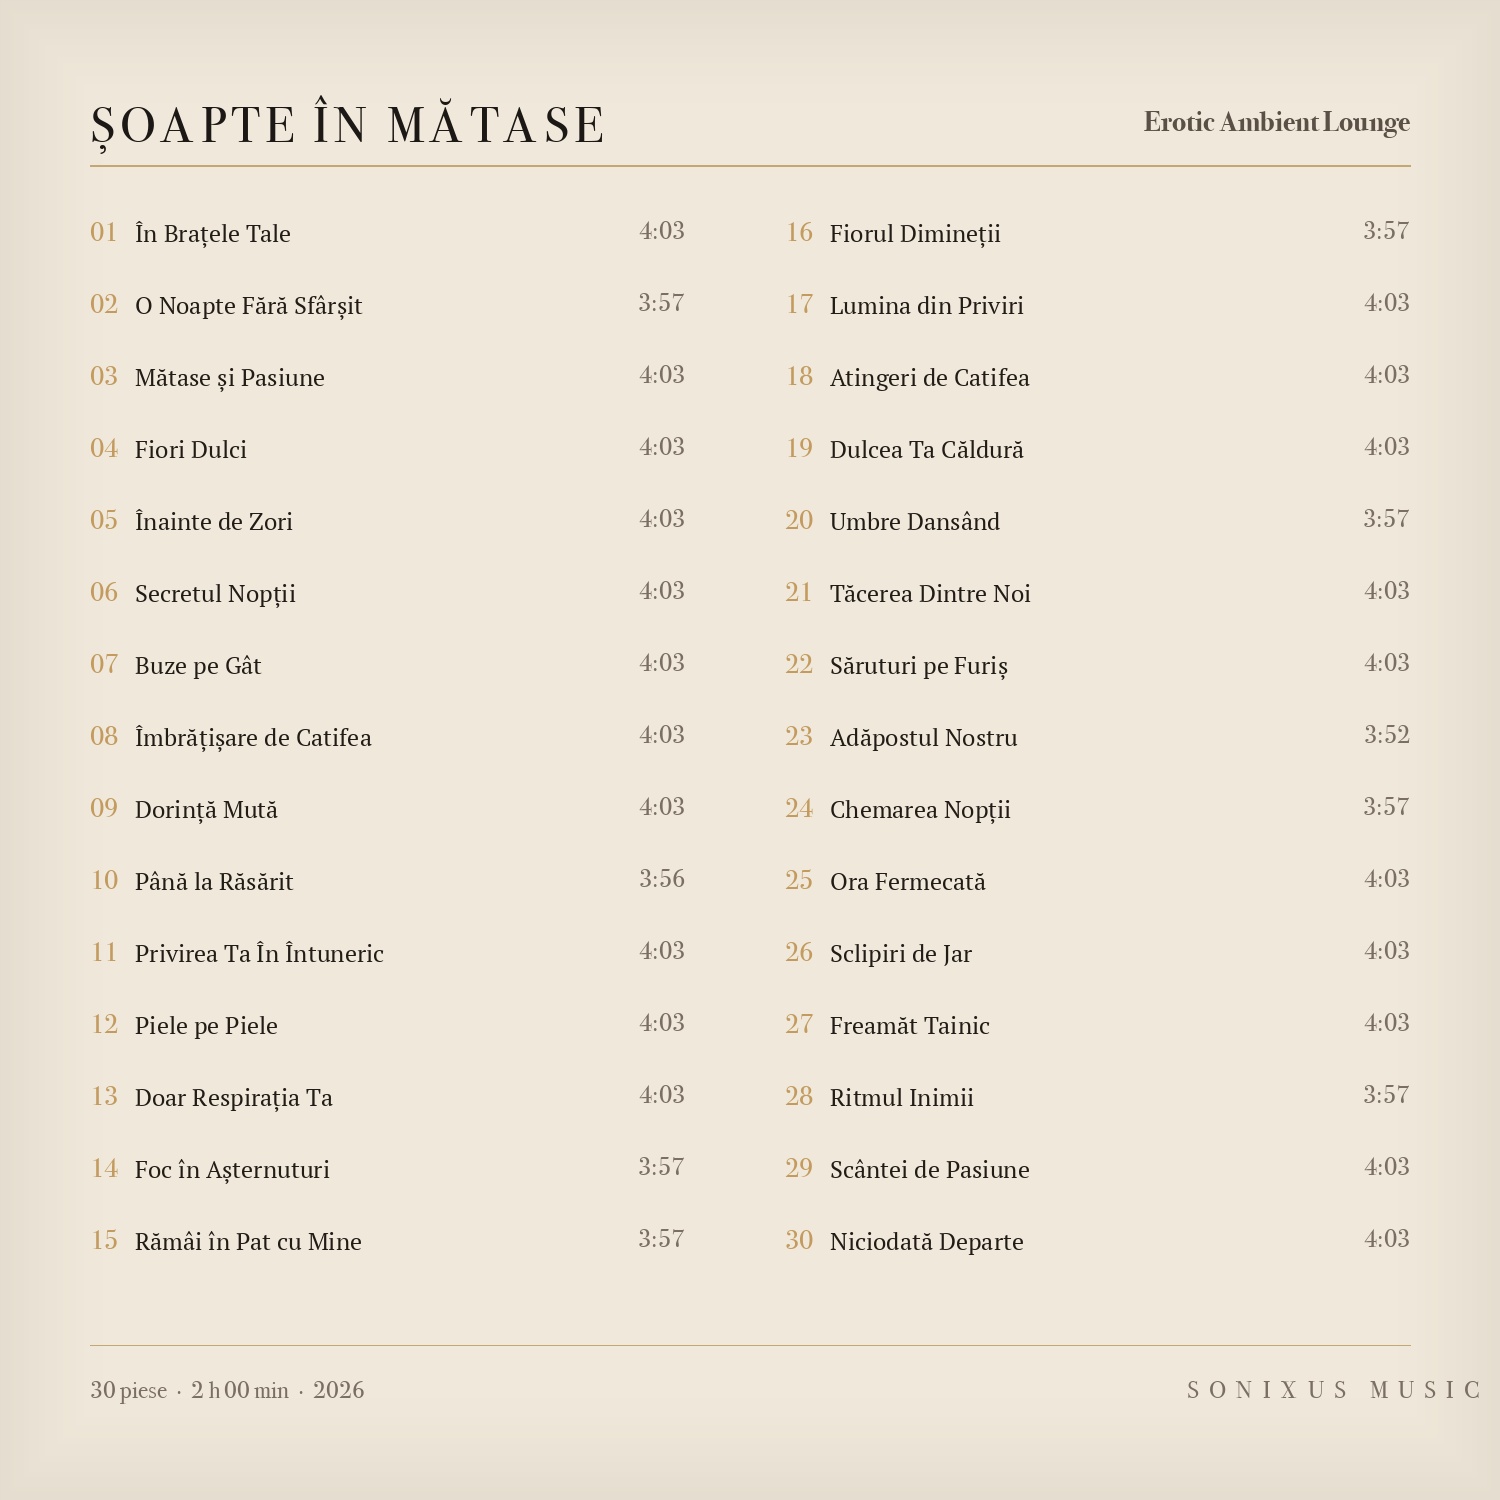The height and width of the screenshot is (1500, 1500).
Task: Select the track "Foc în Așternuturi"
Action: click(232, 1169)
